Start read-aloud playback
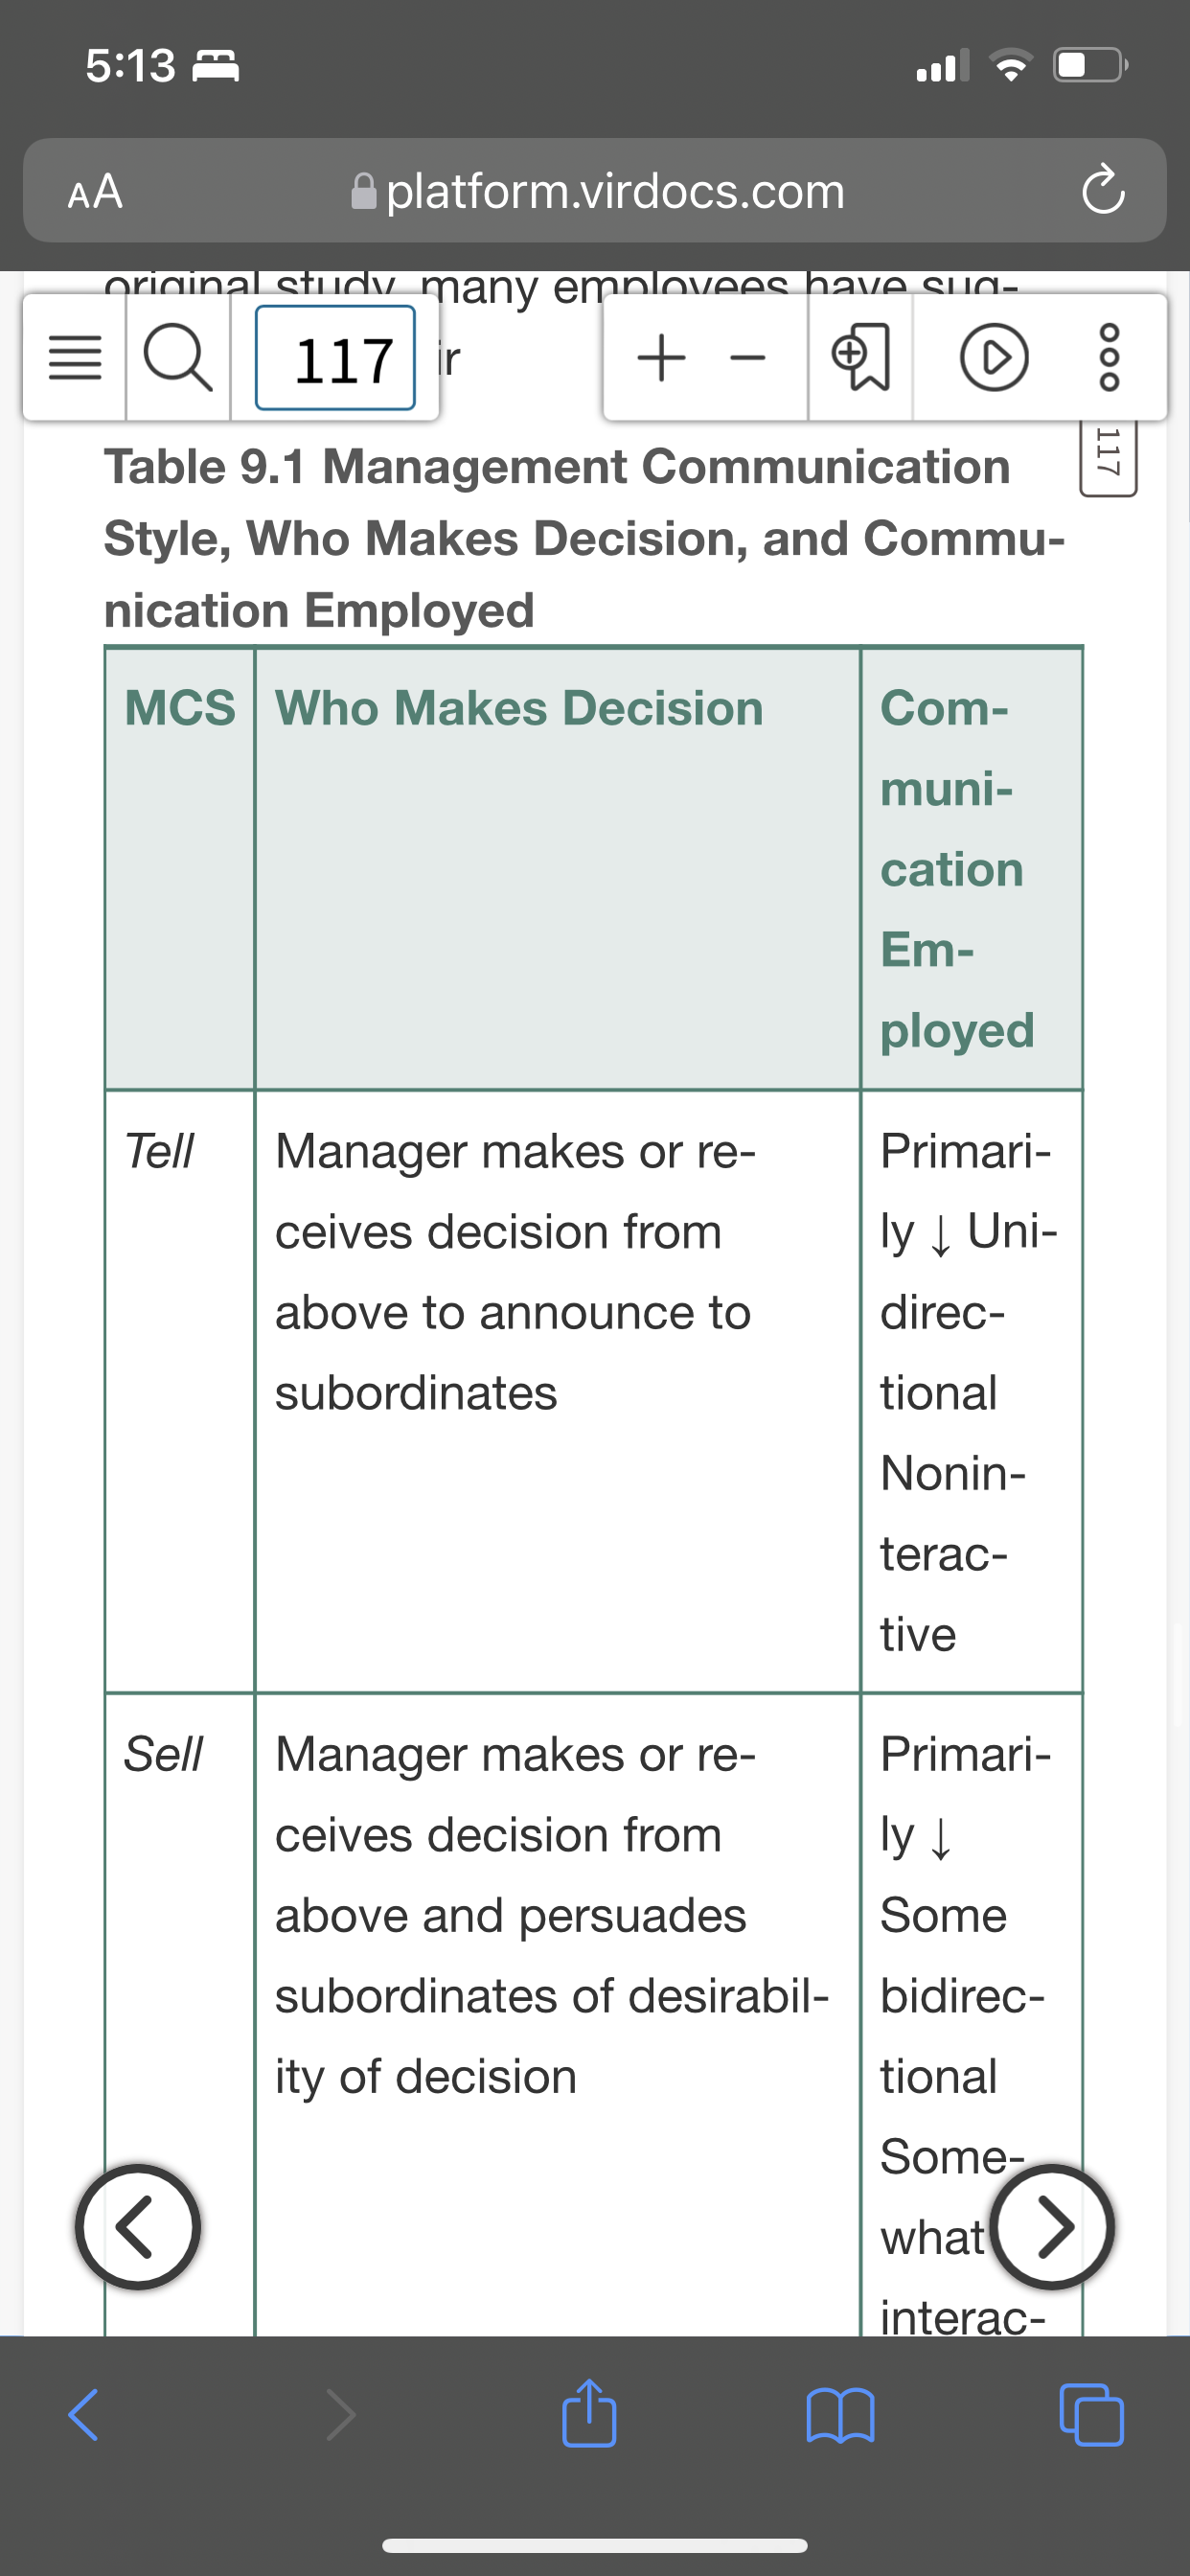This screenshot has width=1190, height=2576. [993, 357]
